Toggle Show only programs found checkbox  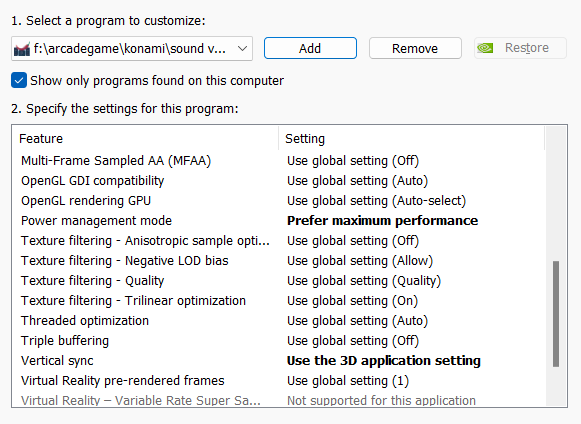pos(19,80)
